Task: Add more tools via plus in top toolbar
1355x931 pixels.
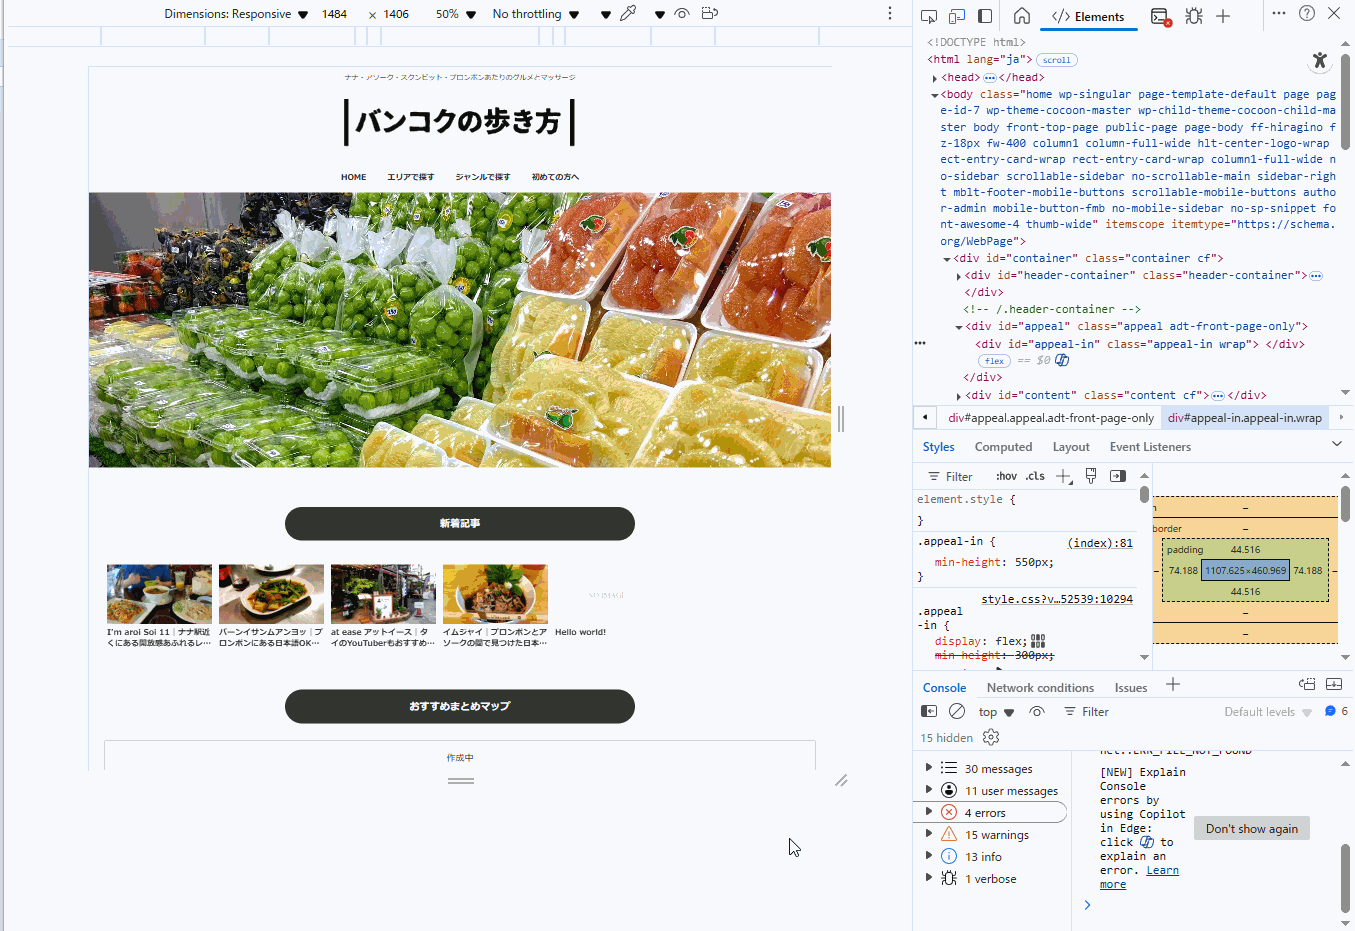Action: click(1223, 16)
